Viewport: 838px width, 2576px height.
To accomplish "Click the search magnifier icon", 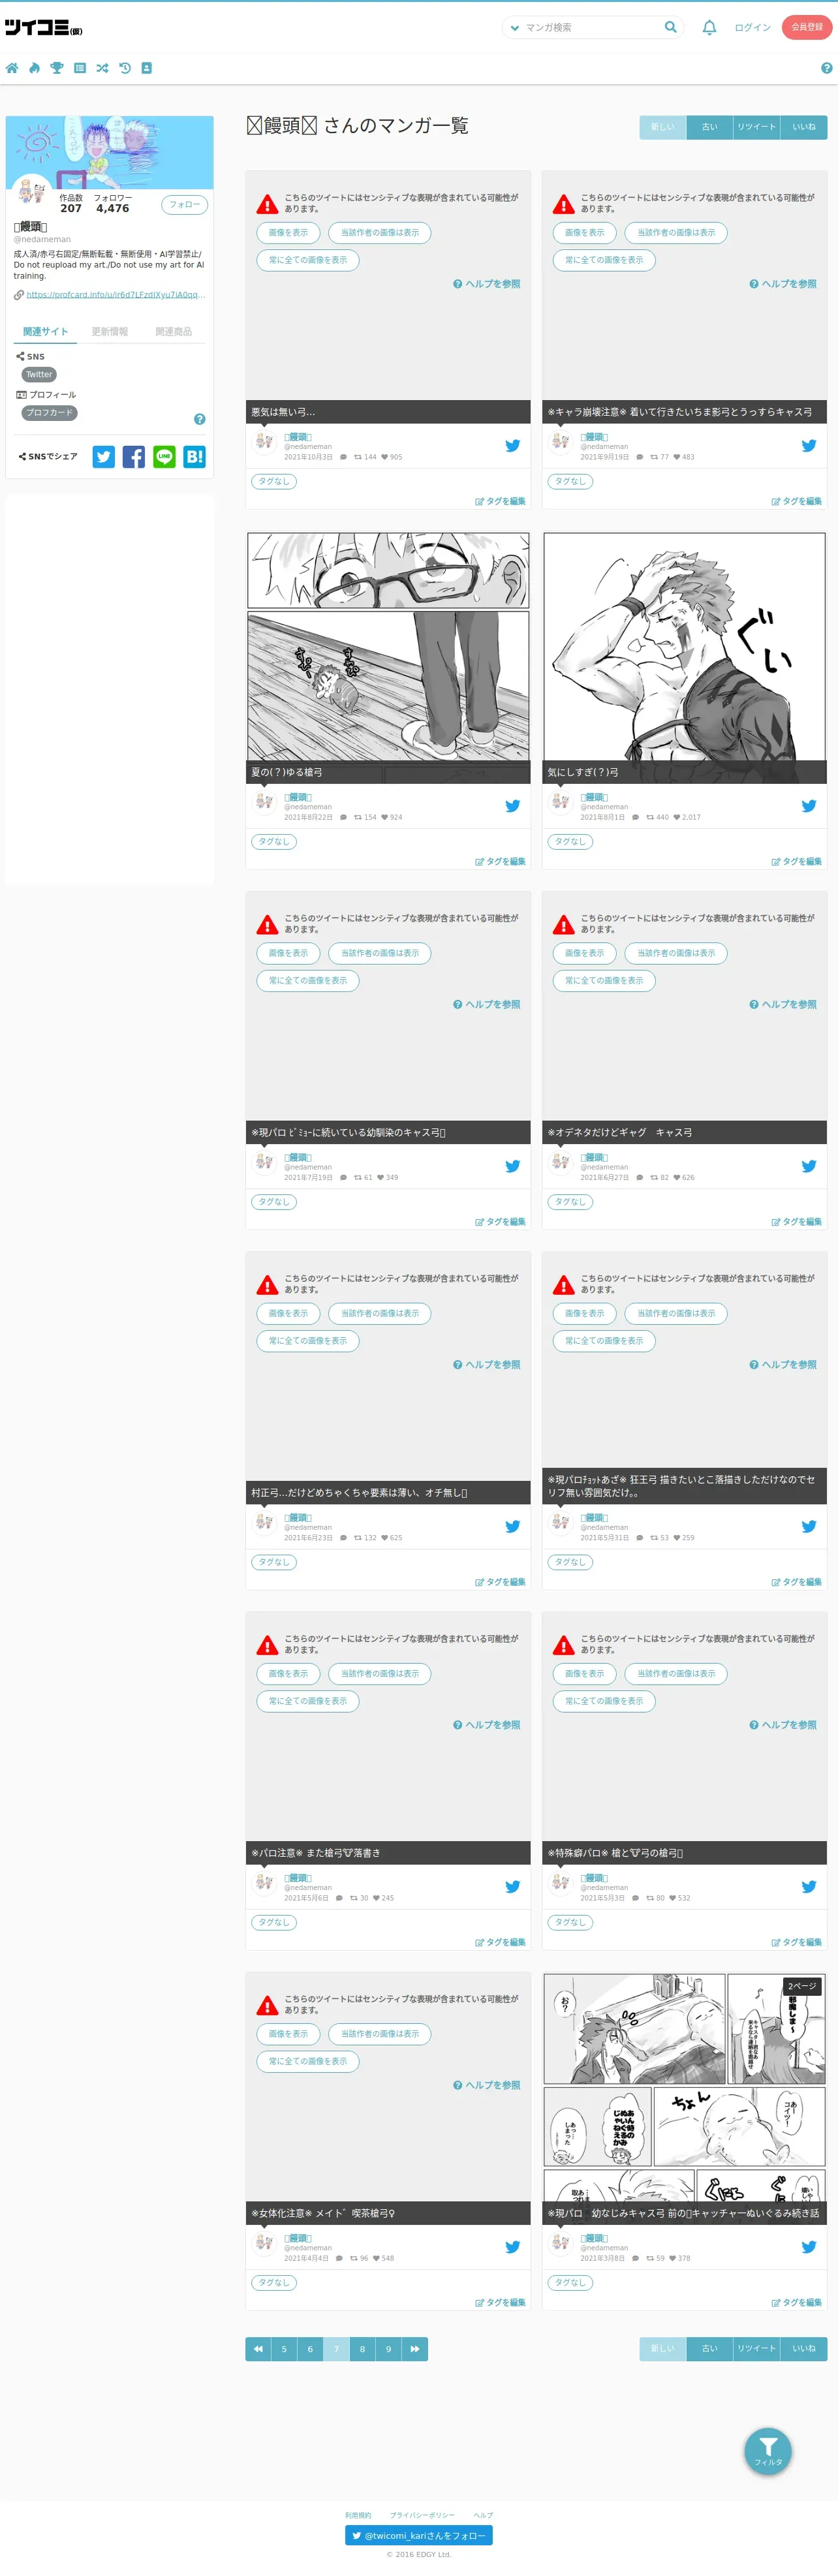I will pyautogui.click(x=670, y=27).
